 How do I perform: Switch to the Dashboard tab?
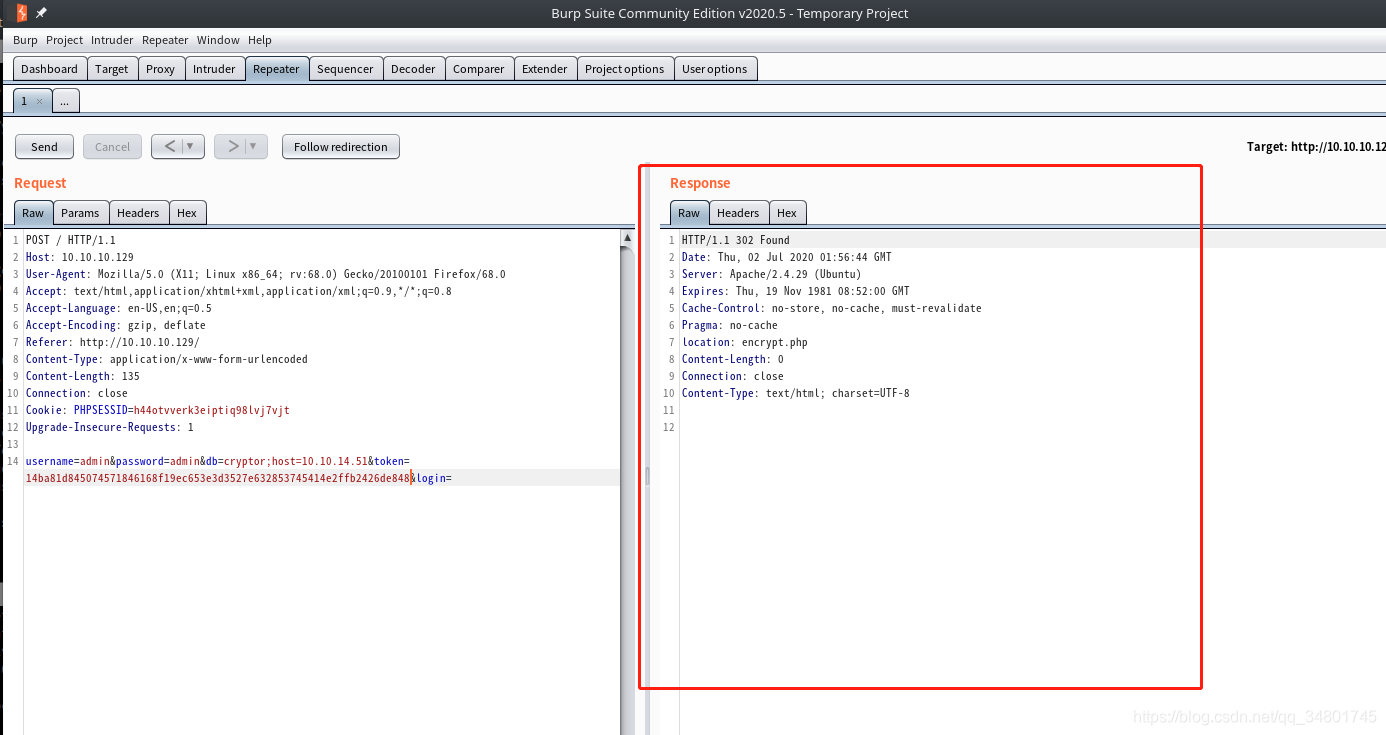coord(49,69)
